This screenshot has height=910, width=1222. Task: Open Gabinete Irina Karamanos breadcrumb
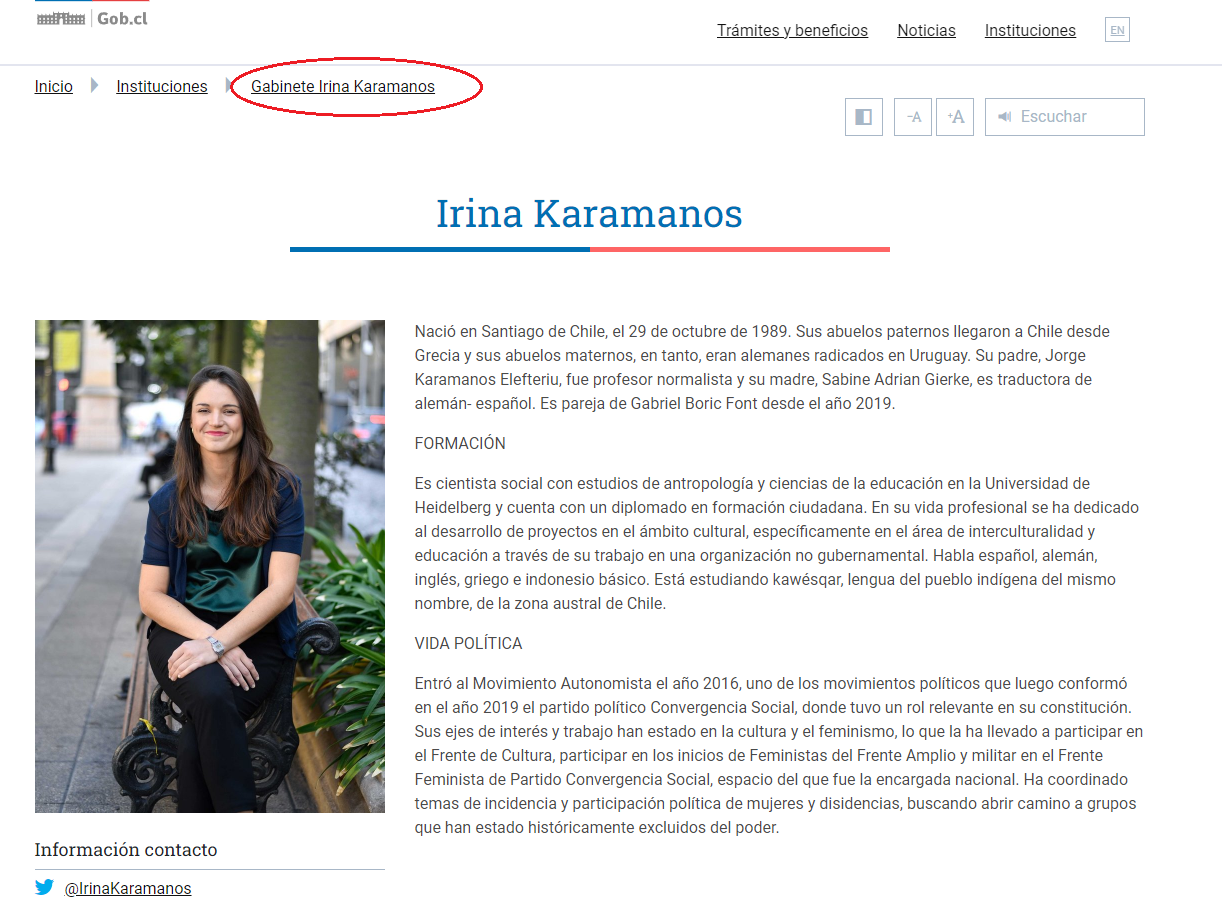pyautogui.click(x=343, y=87)
